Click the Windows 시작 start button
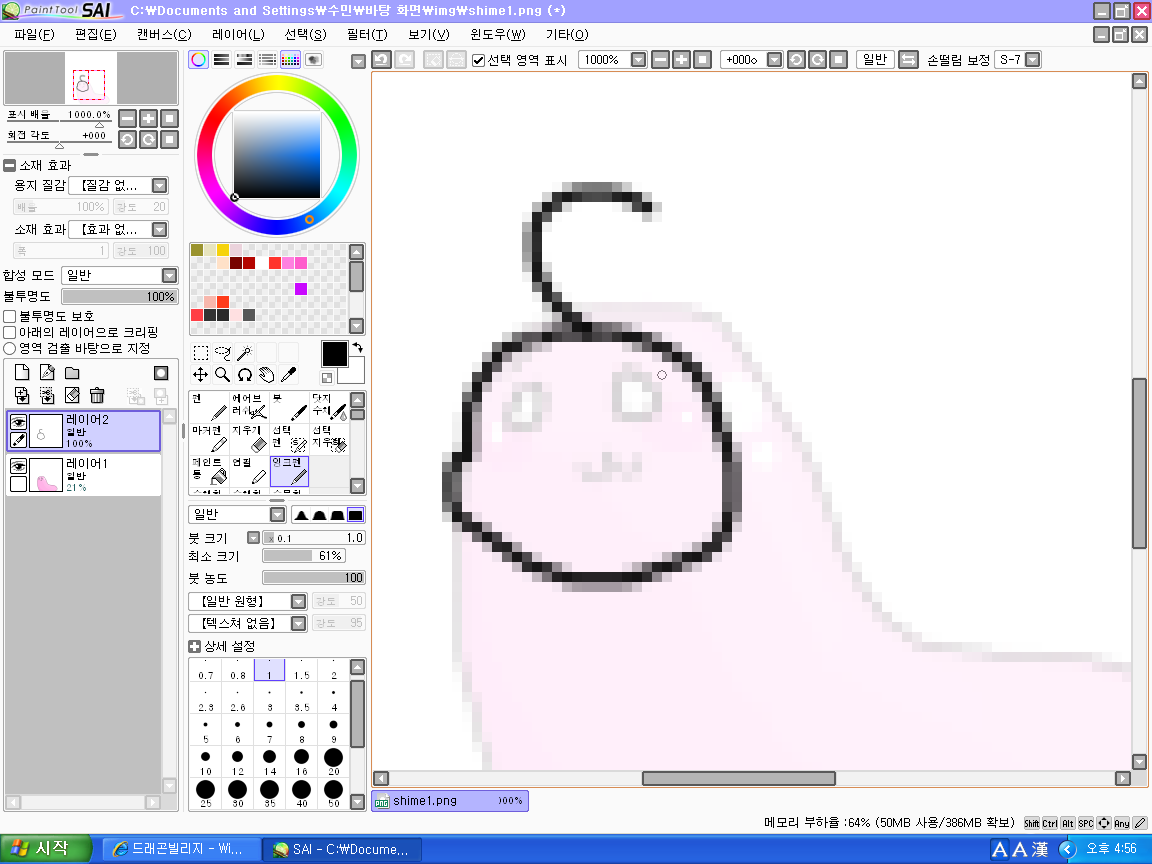Screen dimensions: 1152x864 (46, 849)
